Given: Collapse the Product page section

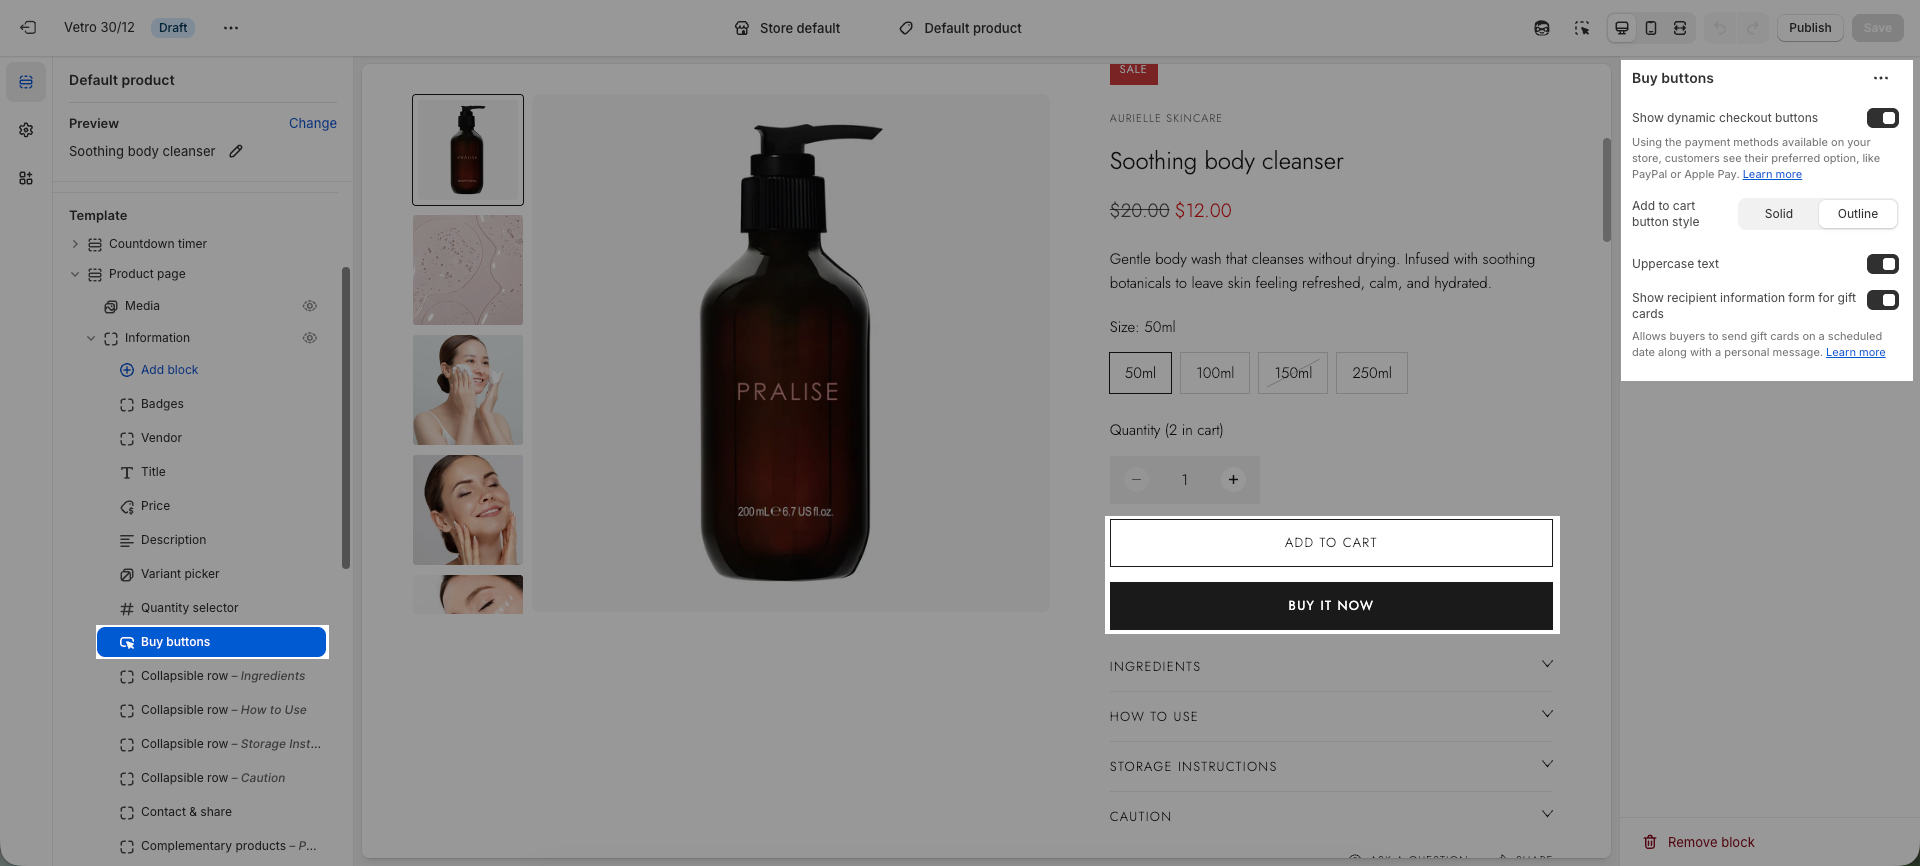Looking at the screenshot, I should point(75,274).
